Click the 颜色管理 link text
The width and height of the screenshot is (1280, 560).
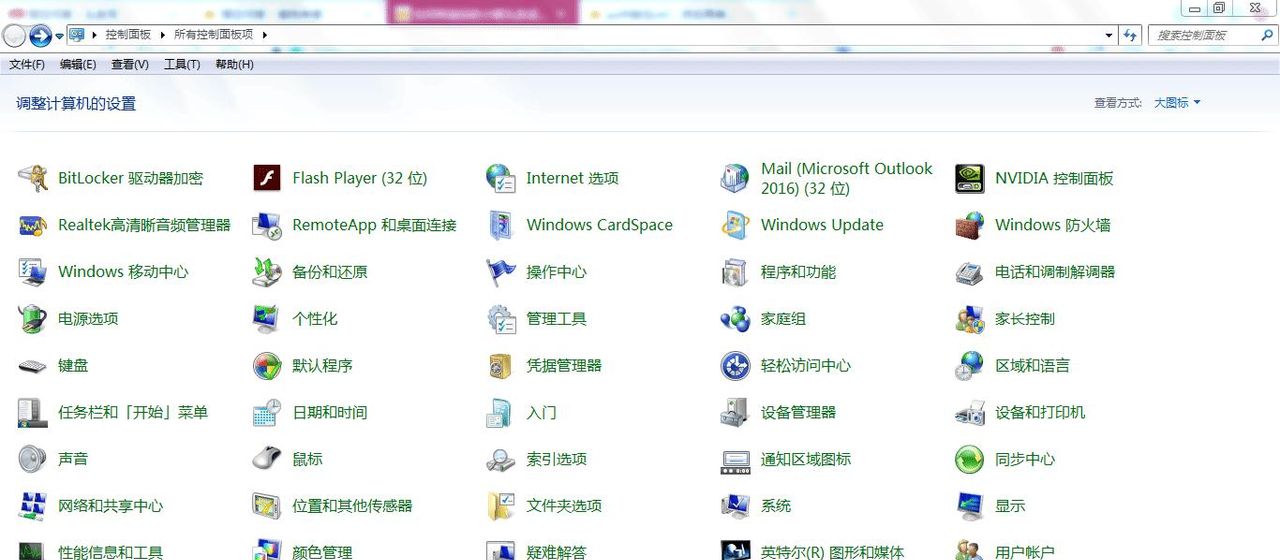pyautogui.click(x=322, y=552)
